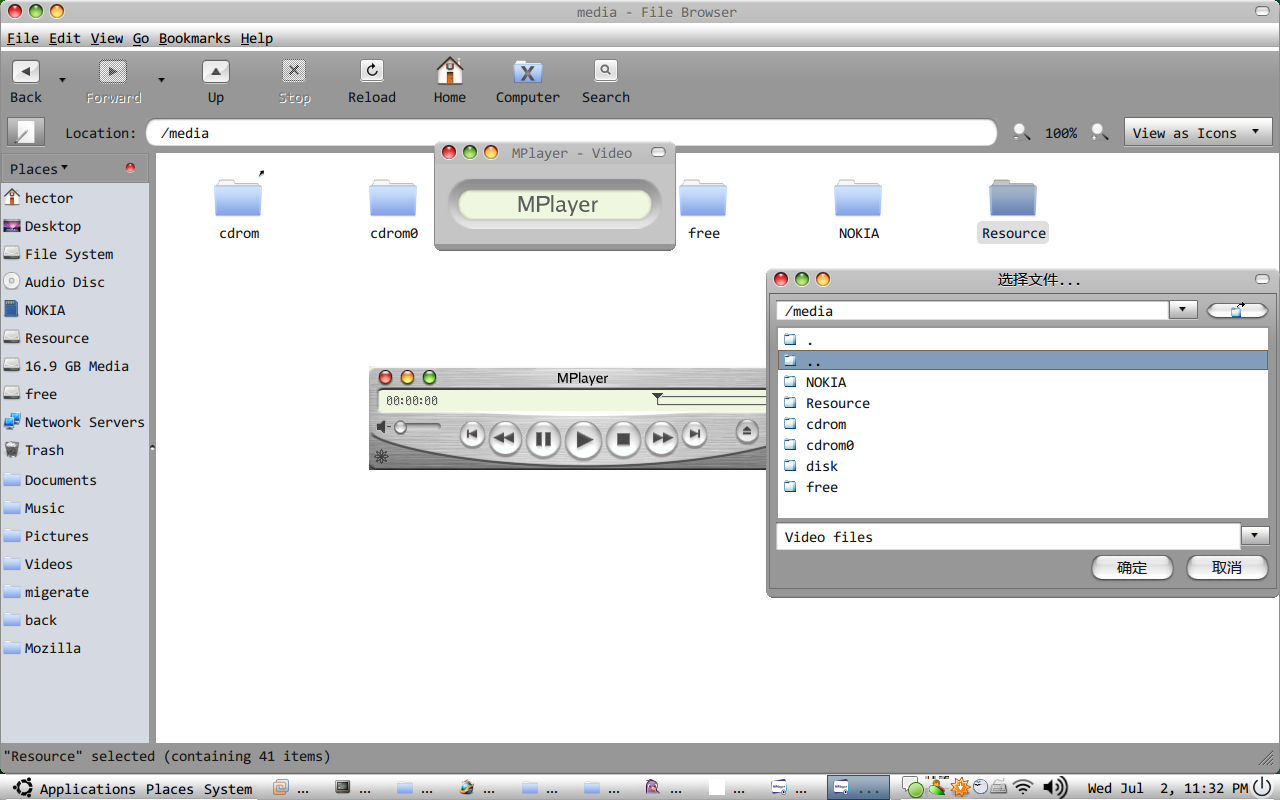Go to the Home folder
Viewport: 1280px width, 800px height.
click(450, 82)
